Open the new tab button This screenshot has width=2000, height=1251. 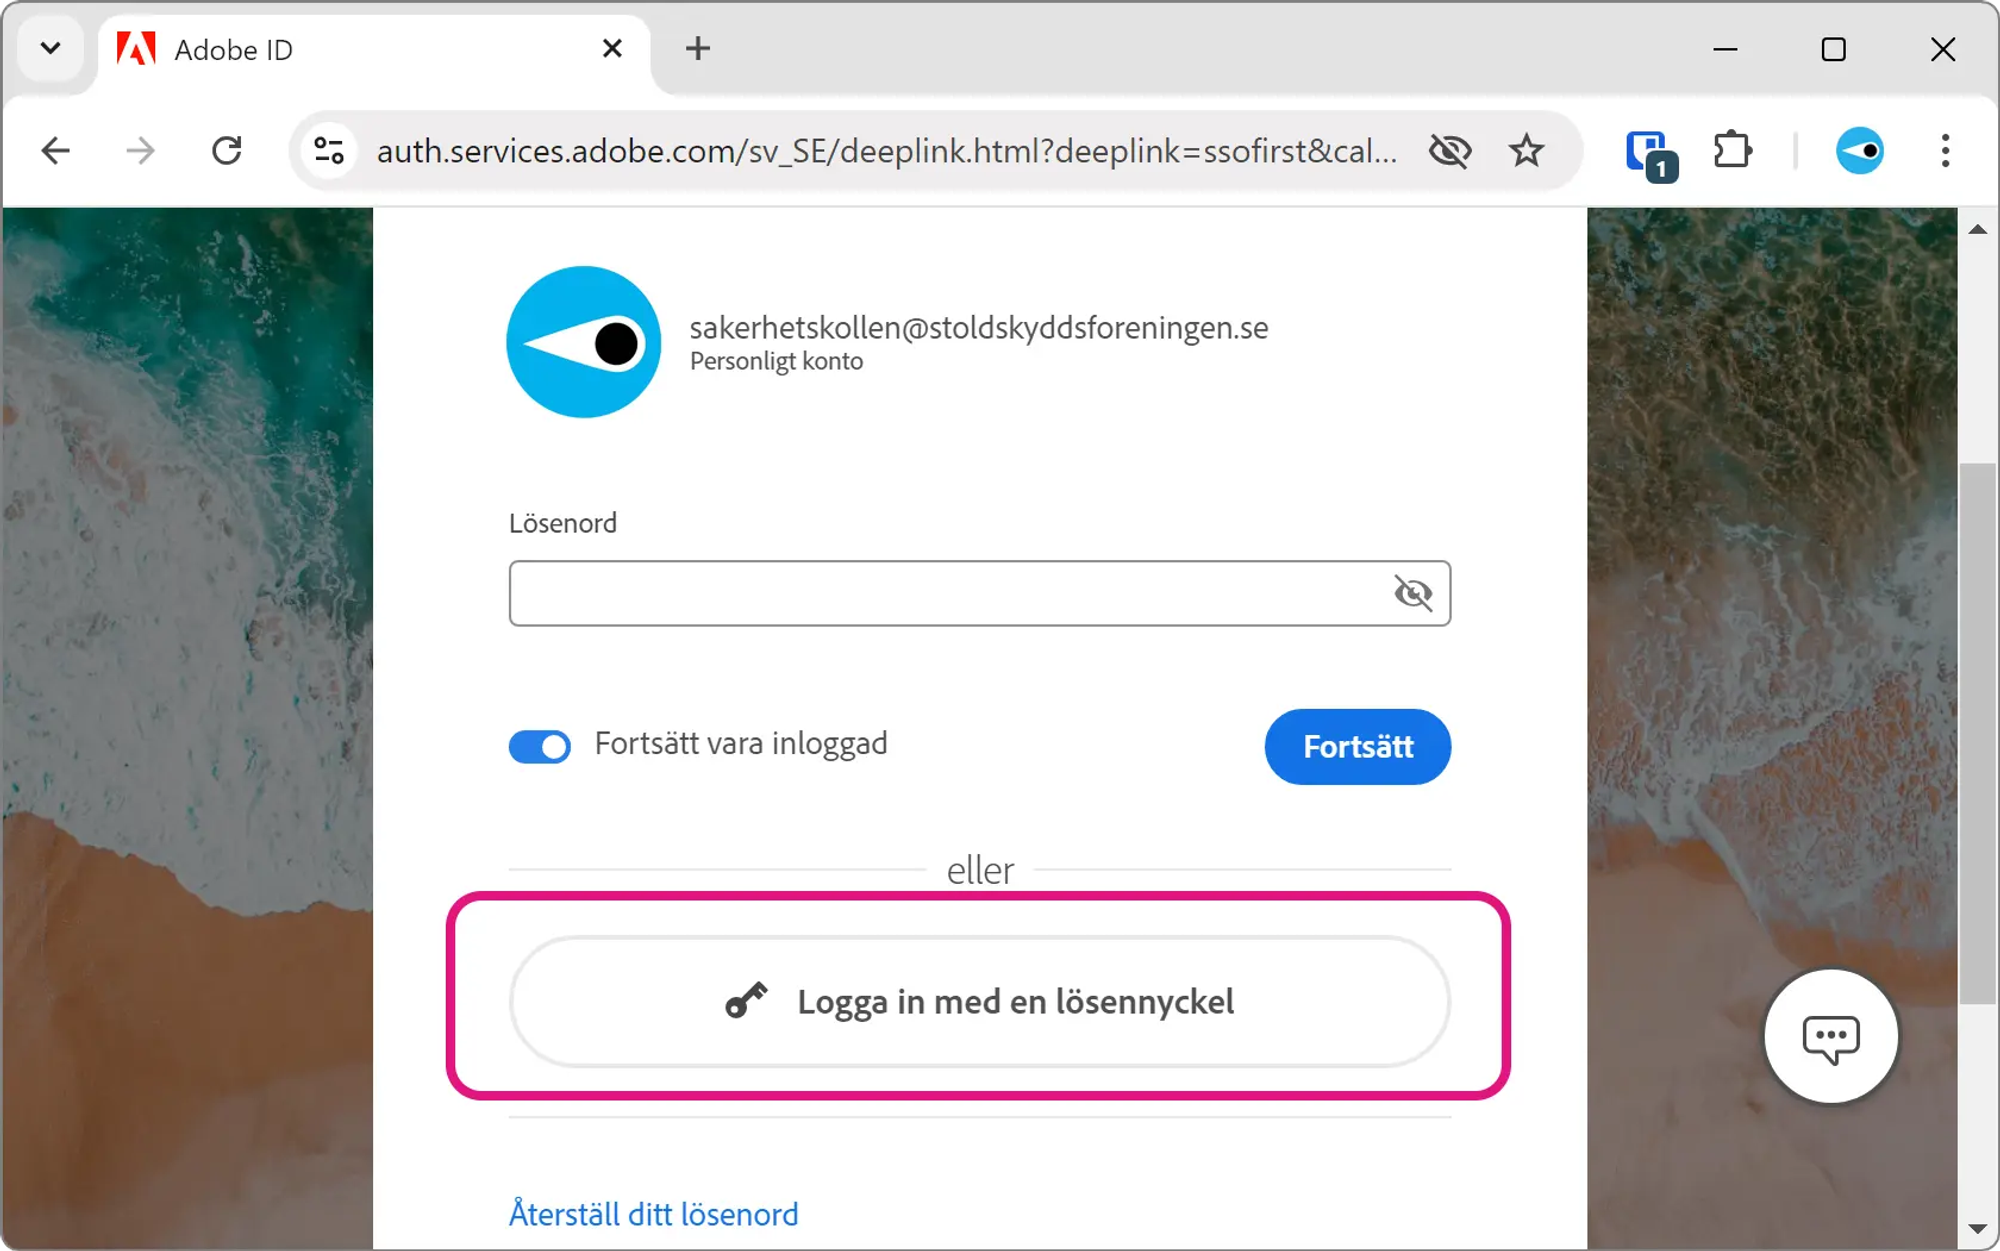click(x=697, y=49)
